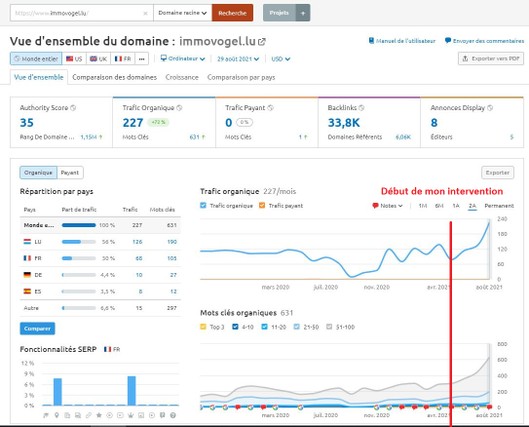Select the FR flag database button
This screenshot has height=427, width=529.
point(123,59)
